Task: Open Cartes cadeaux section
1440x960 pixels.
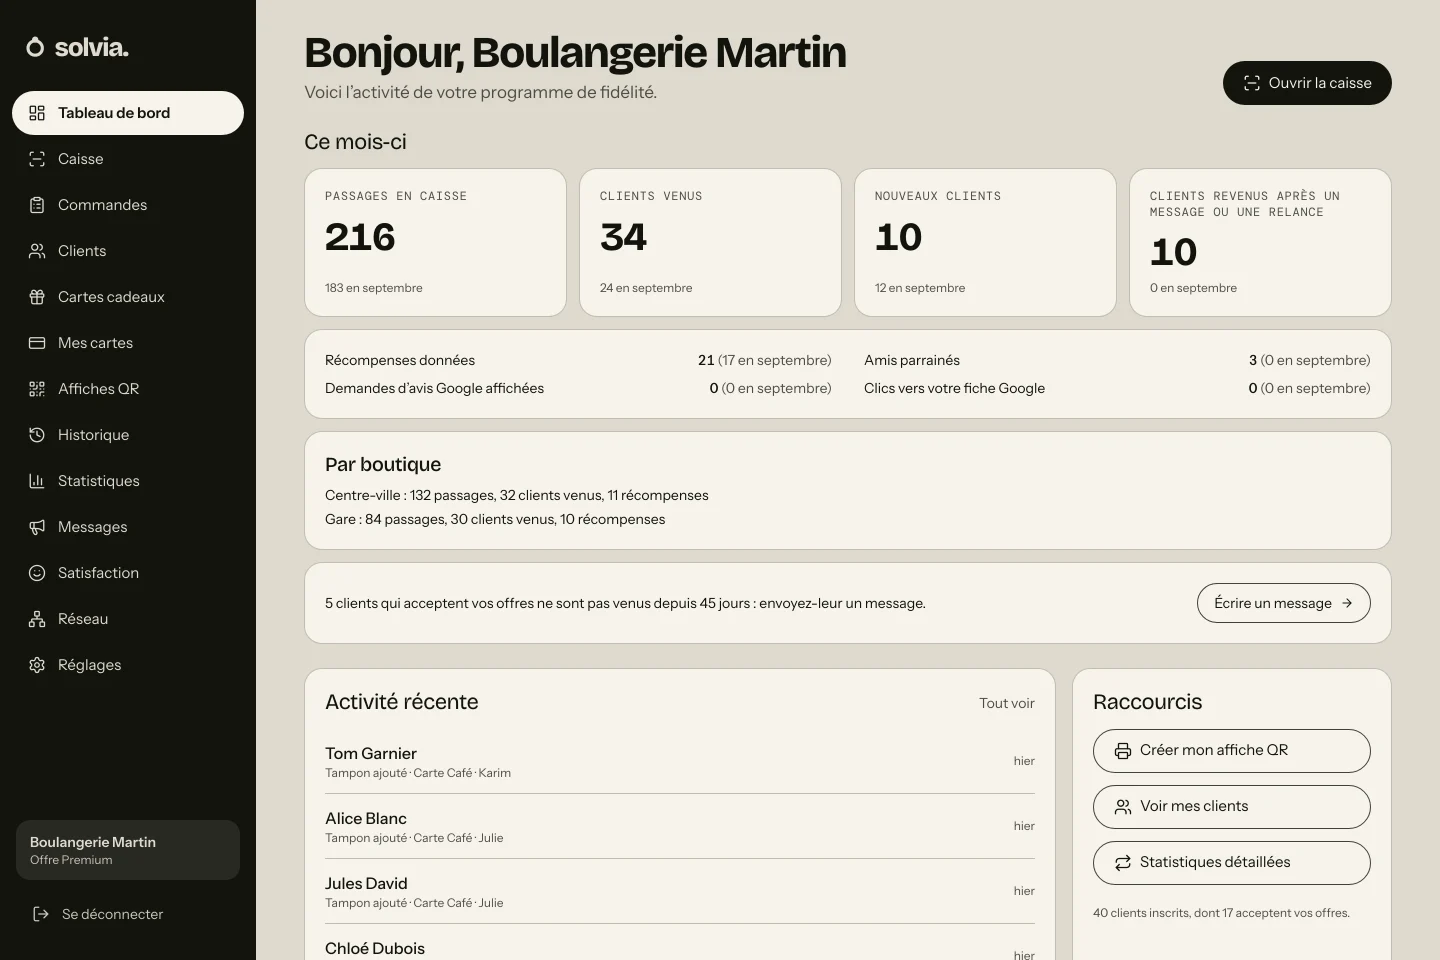Action: [128, 297]
